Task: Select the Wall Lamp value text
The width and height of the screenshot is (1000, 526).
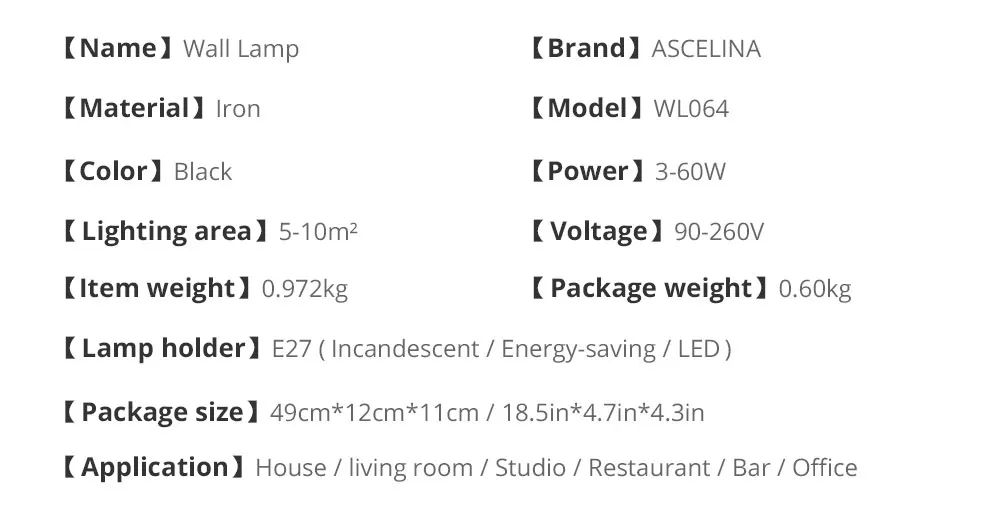Action: [x=241, y=50]
